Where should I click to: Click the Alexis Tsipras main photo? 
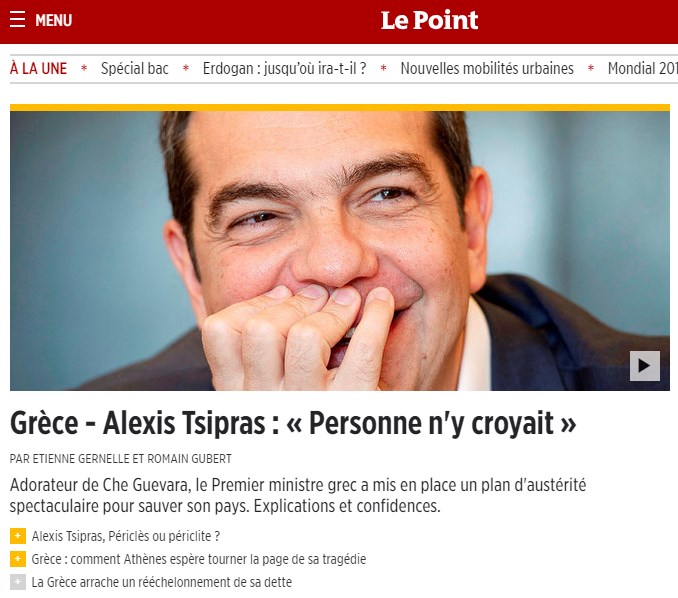click(x=339, y=251)
